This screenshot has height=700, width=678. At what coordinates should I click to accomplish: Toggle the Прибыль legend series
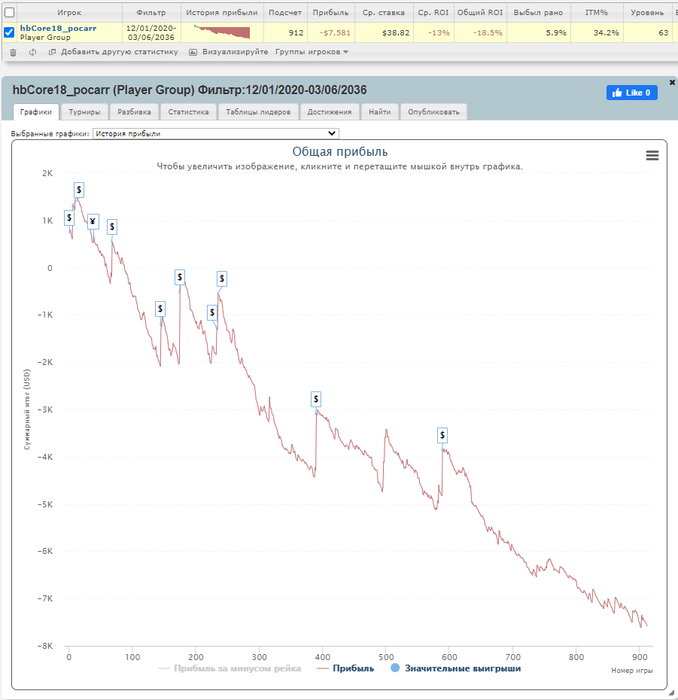345,668
